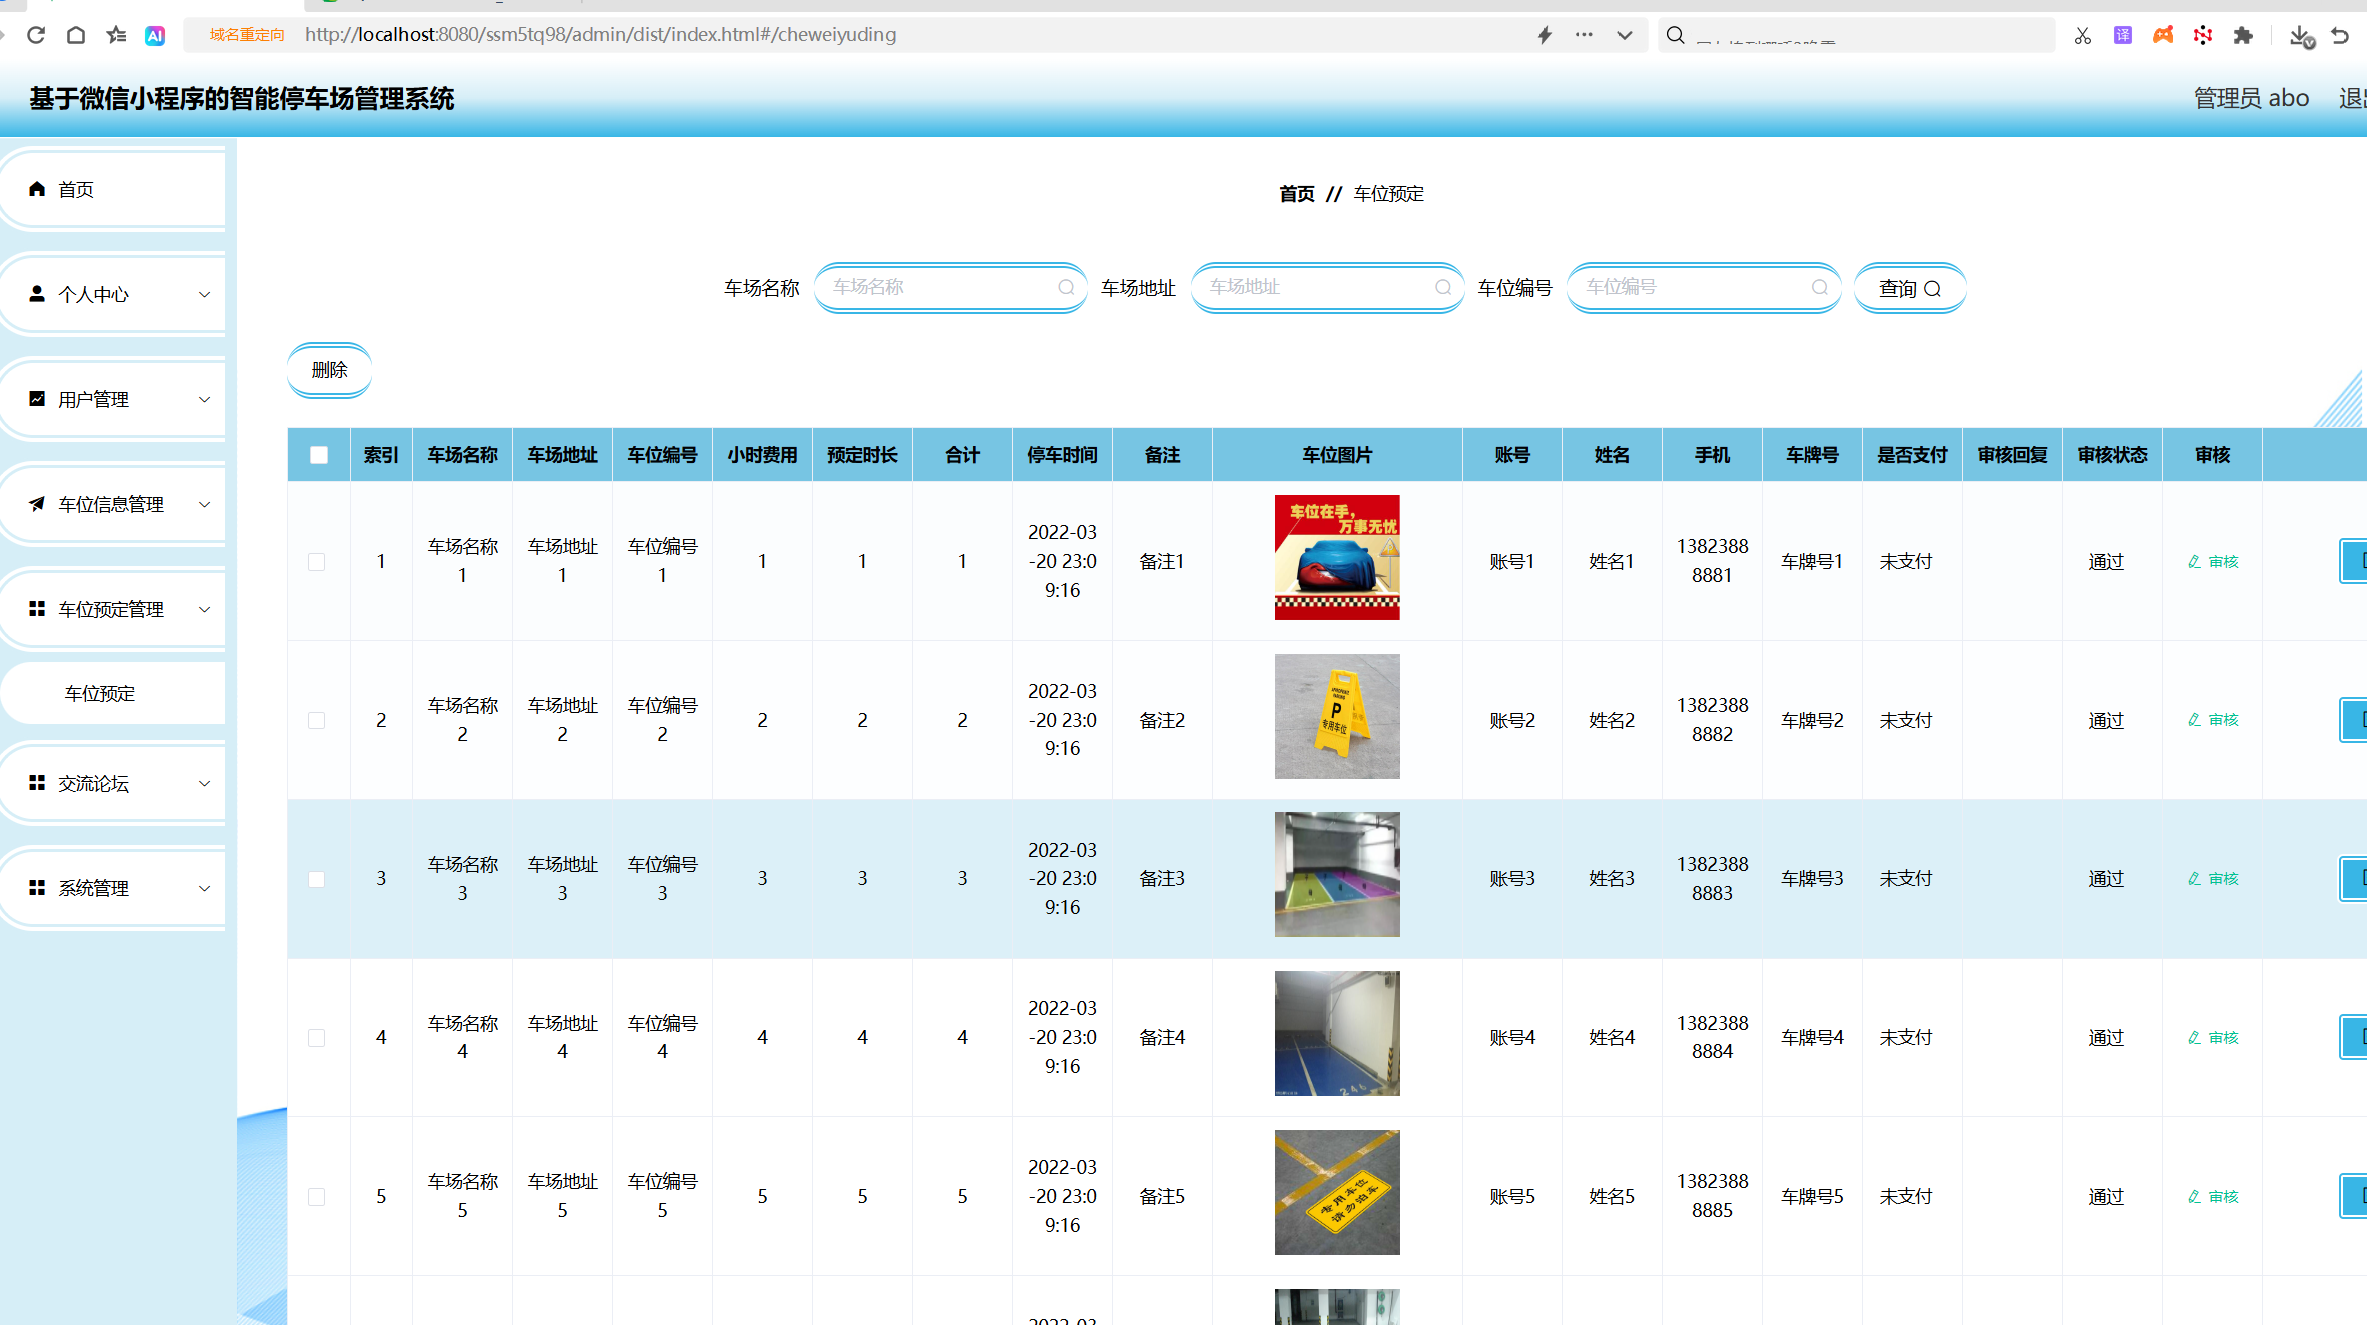
Task: Open the row 4 blue parking space image
Action: pos(1337,1034)
